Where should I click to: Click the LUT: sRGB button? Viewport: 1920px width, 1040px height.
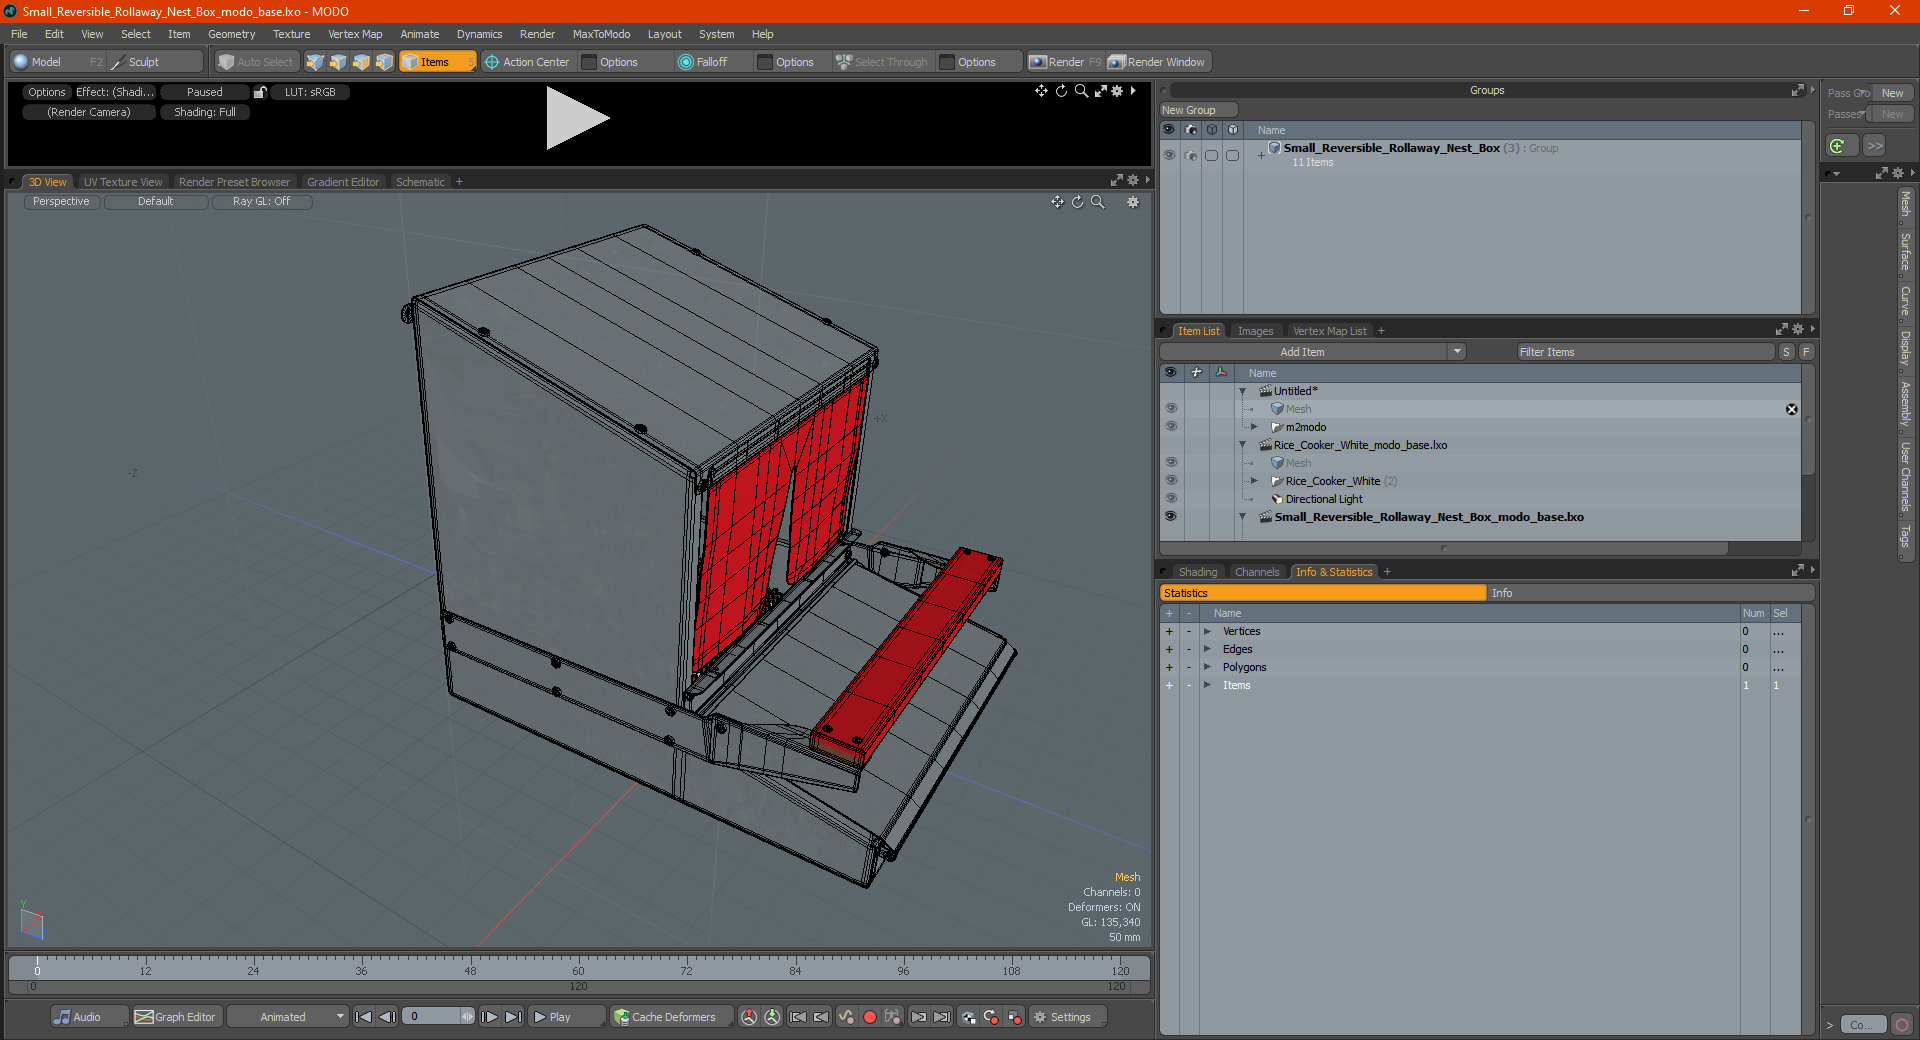click(x=310, y=92)
